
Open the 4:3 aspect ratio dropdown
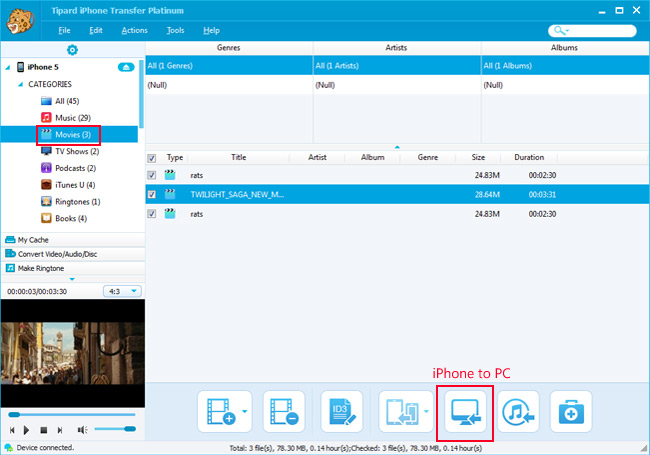[x=122, y=291]
